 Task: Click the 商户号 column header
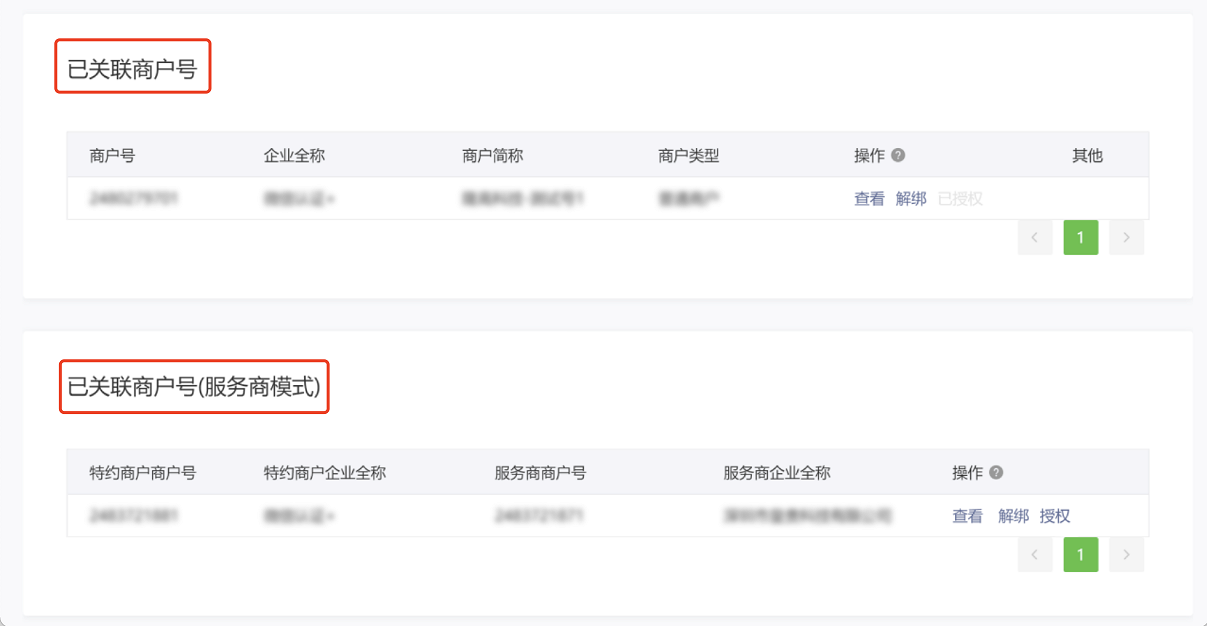click(x=112, y=156)
